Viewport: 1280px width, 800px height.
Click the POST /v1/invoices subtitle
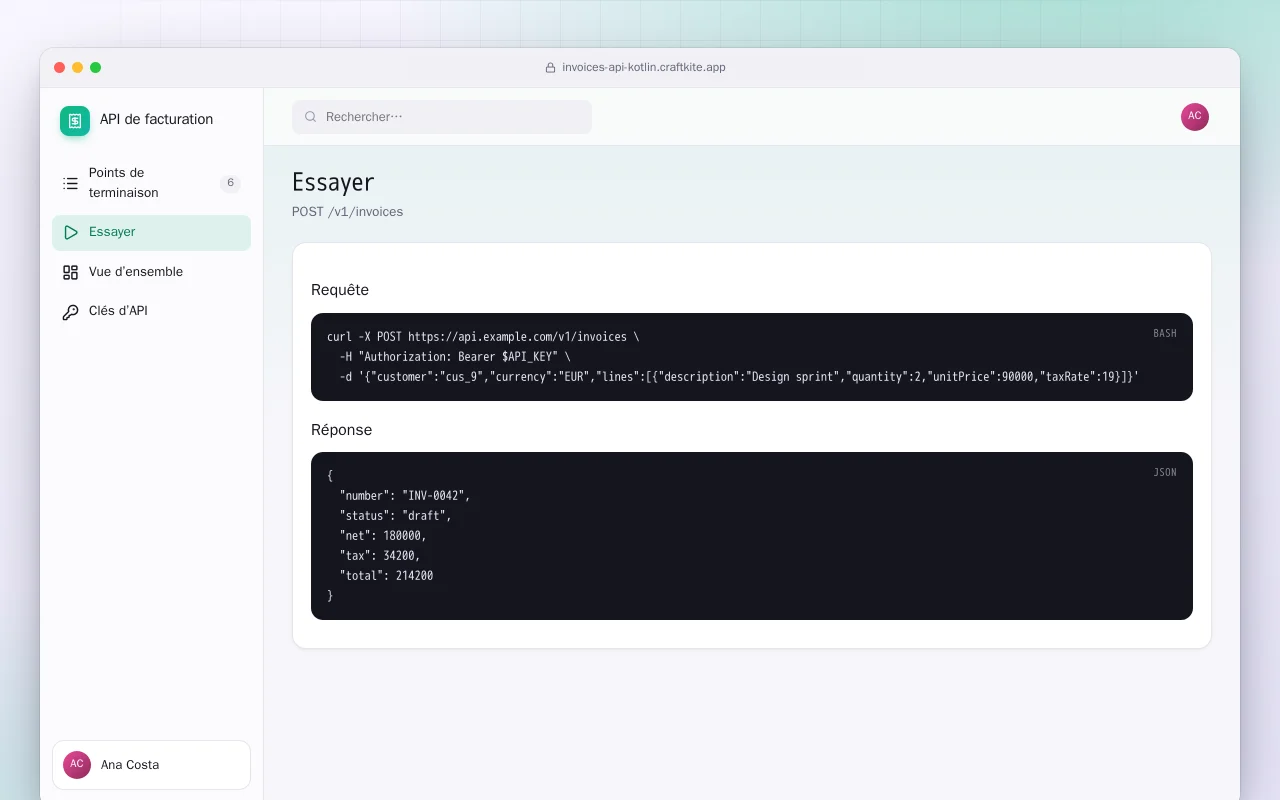(x=347, y=212)
